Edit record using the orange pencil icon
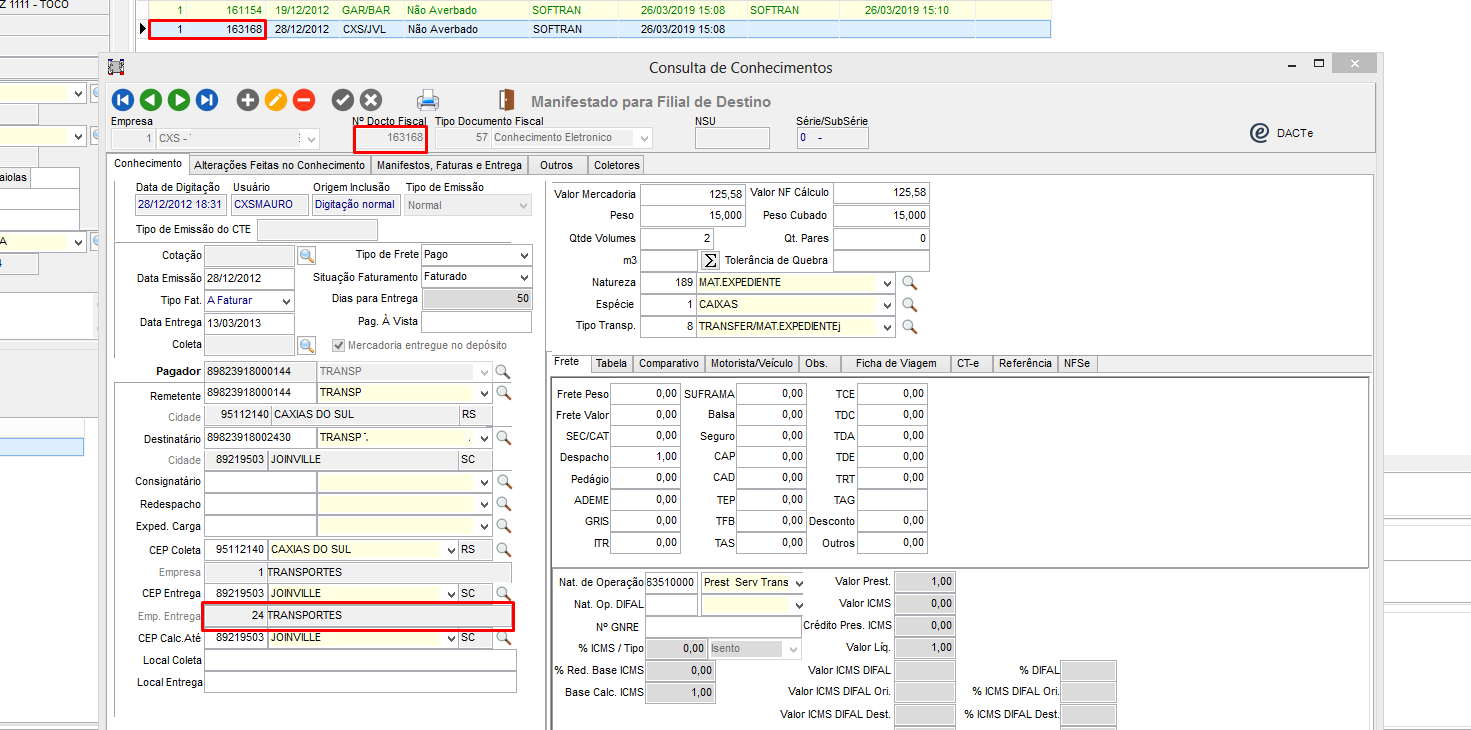The width and height of the screenshot is (1471, 730). pyautogui.click(x=276, y=100)
